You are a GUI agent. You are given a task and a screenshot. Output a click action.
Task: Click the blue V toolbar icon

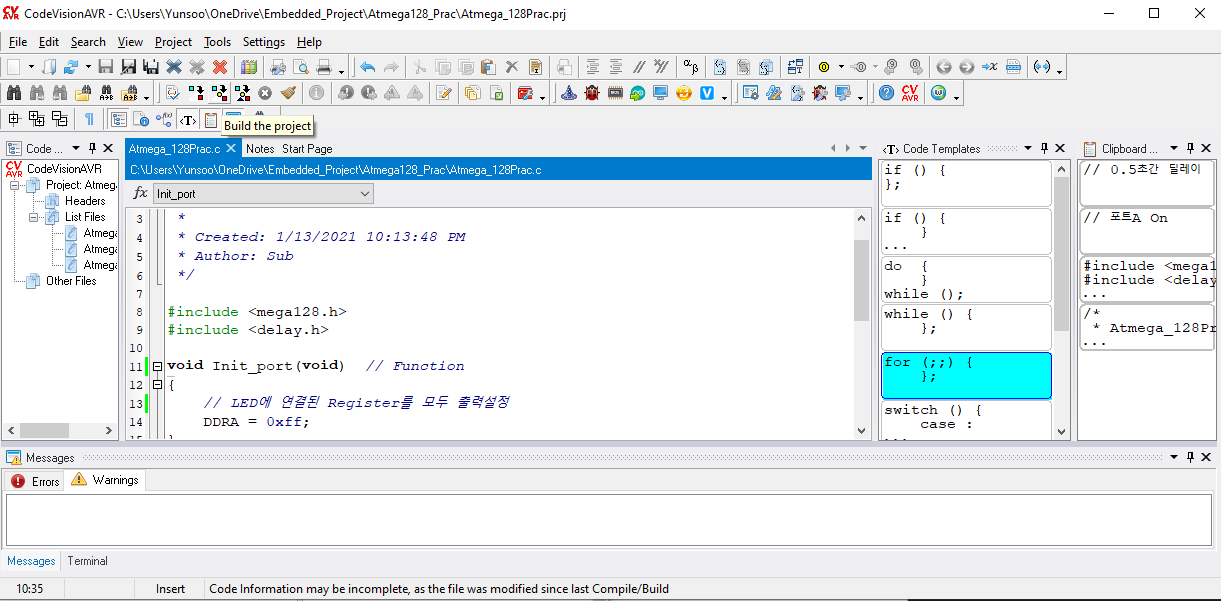click(707, 93)
